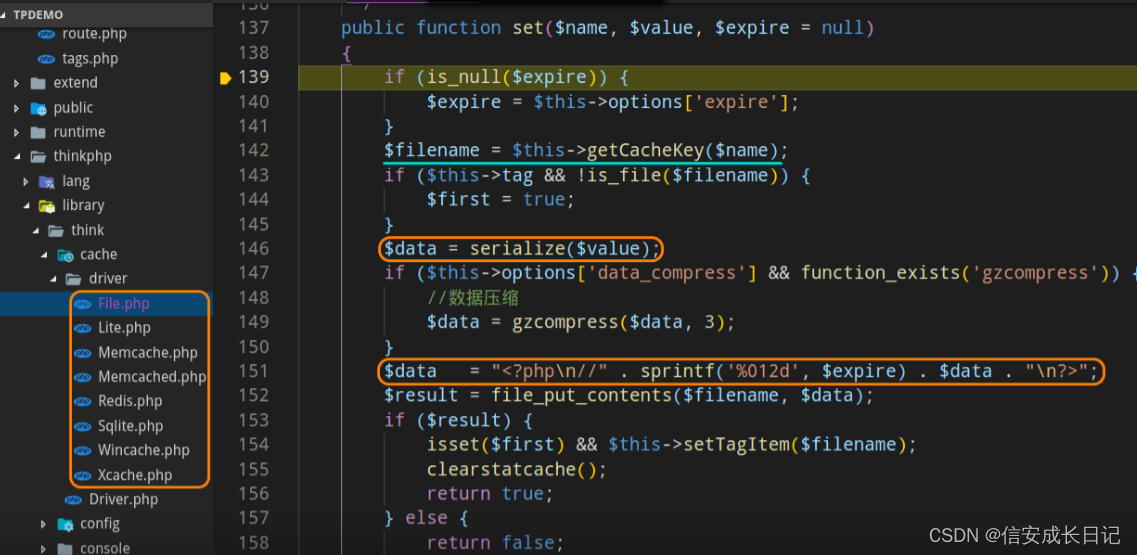Expand the lang folder arrow

(26, 181)
